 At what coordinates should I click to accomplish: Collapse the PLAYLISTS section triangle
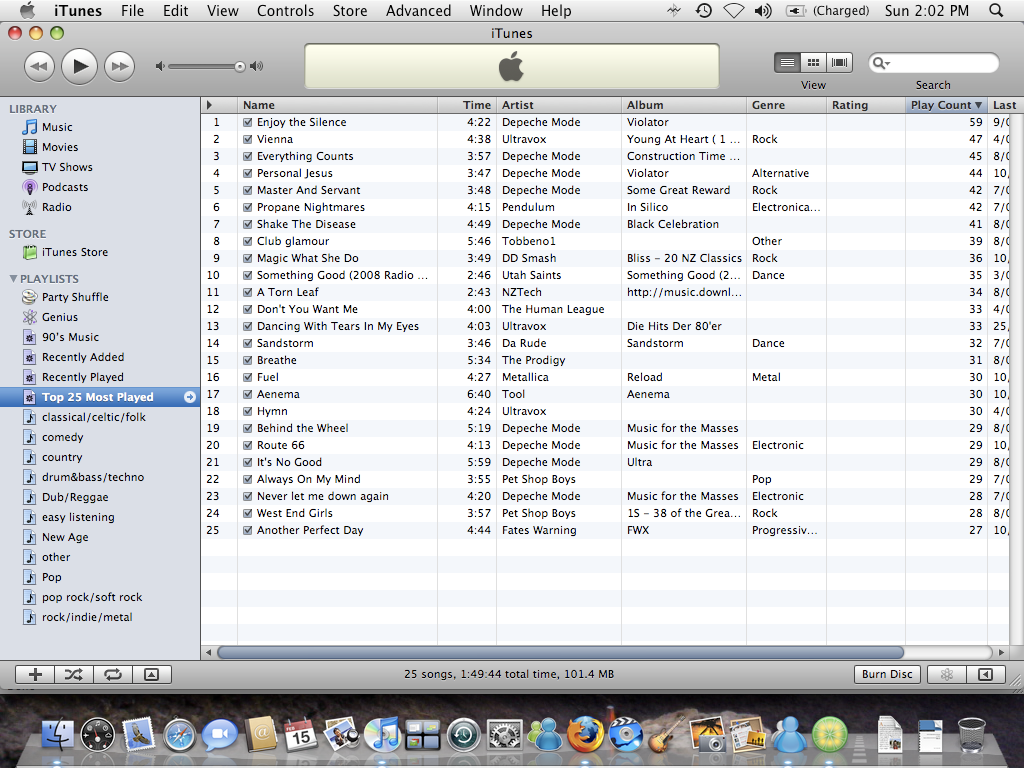click(x=13, y=279)
